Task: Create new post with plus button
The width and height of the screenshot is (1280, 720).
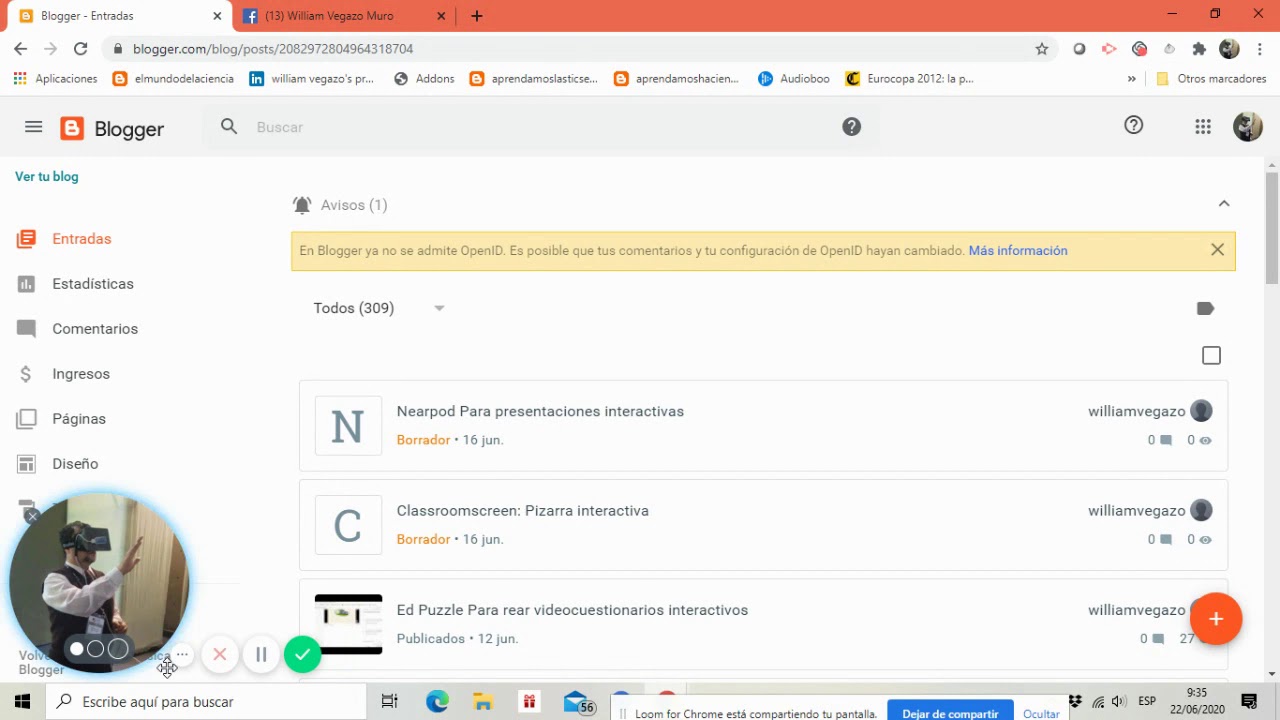Action: tap(1216, 619)
